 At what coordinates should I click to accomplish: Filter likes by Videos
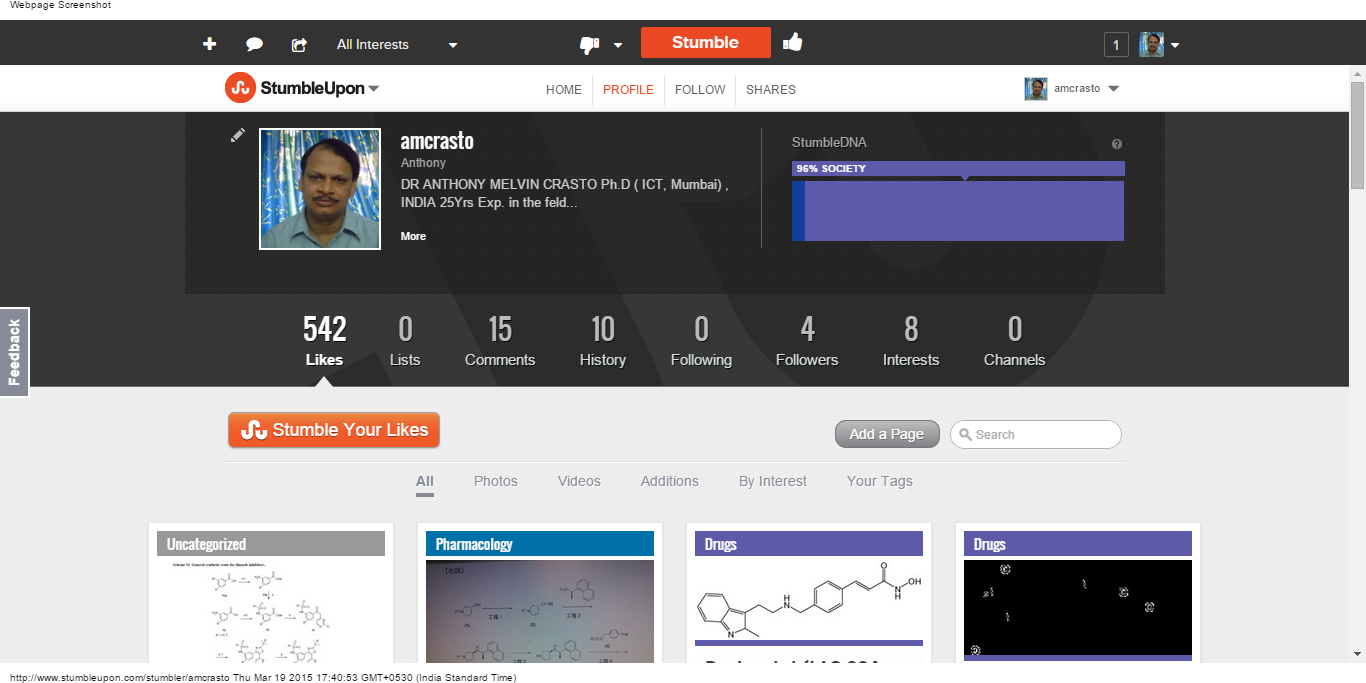(x=579, y=481)
